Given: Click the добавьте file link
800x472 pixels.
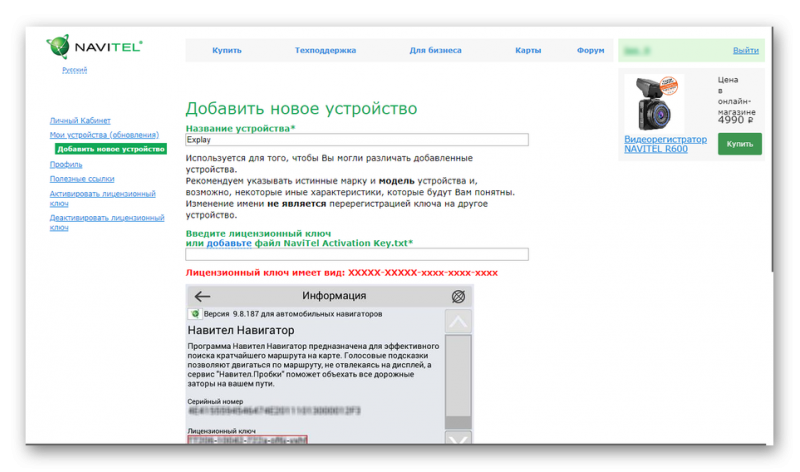Looking at the screenshot, I should click(x=229, y=243).
